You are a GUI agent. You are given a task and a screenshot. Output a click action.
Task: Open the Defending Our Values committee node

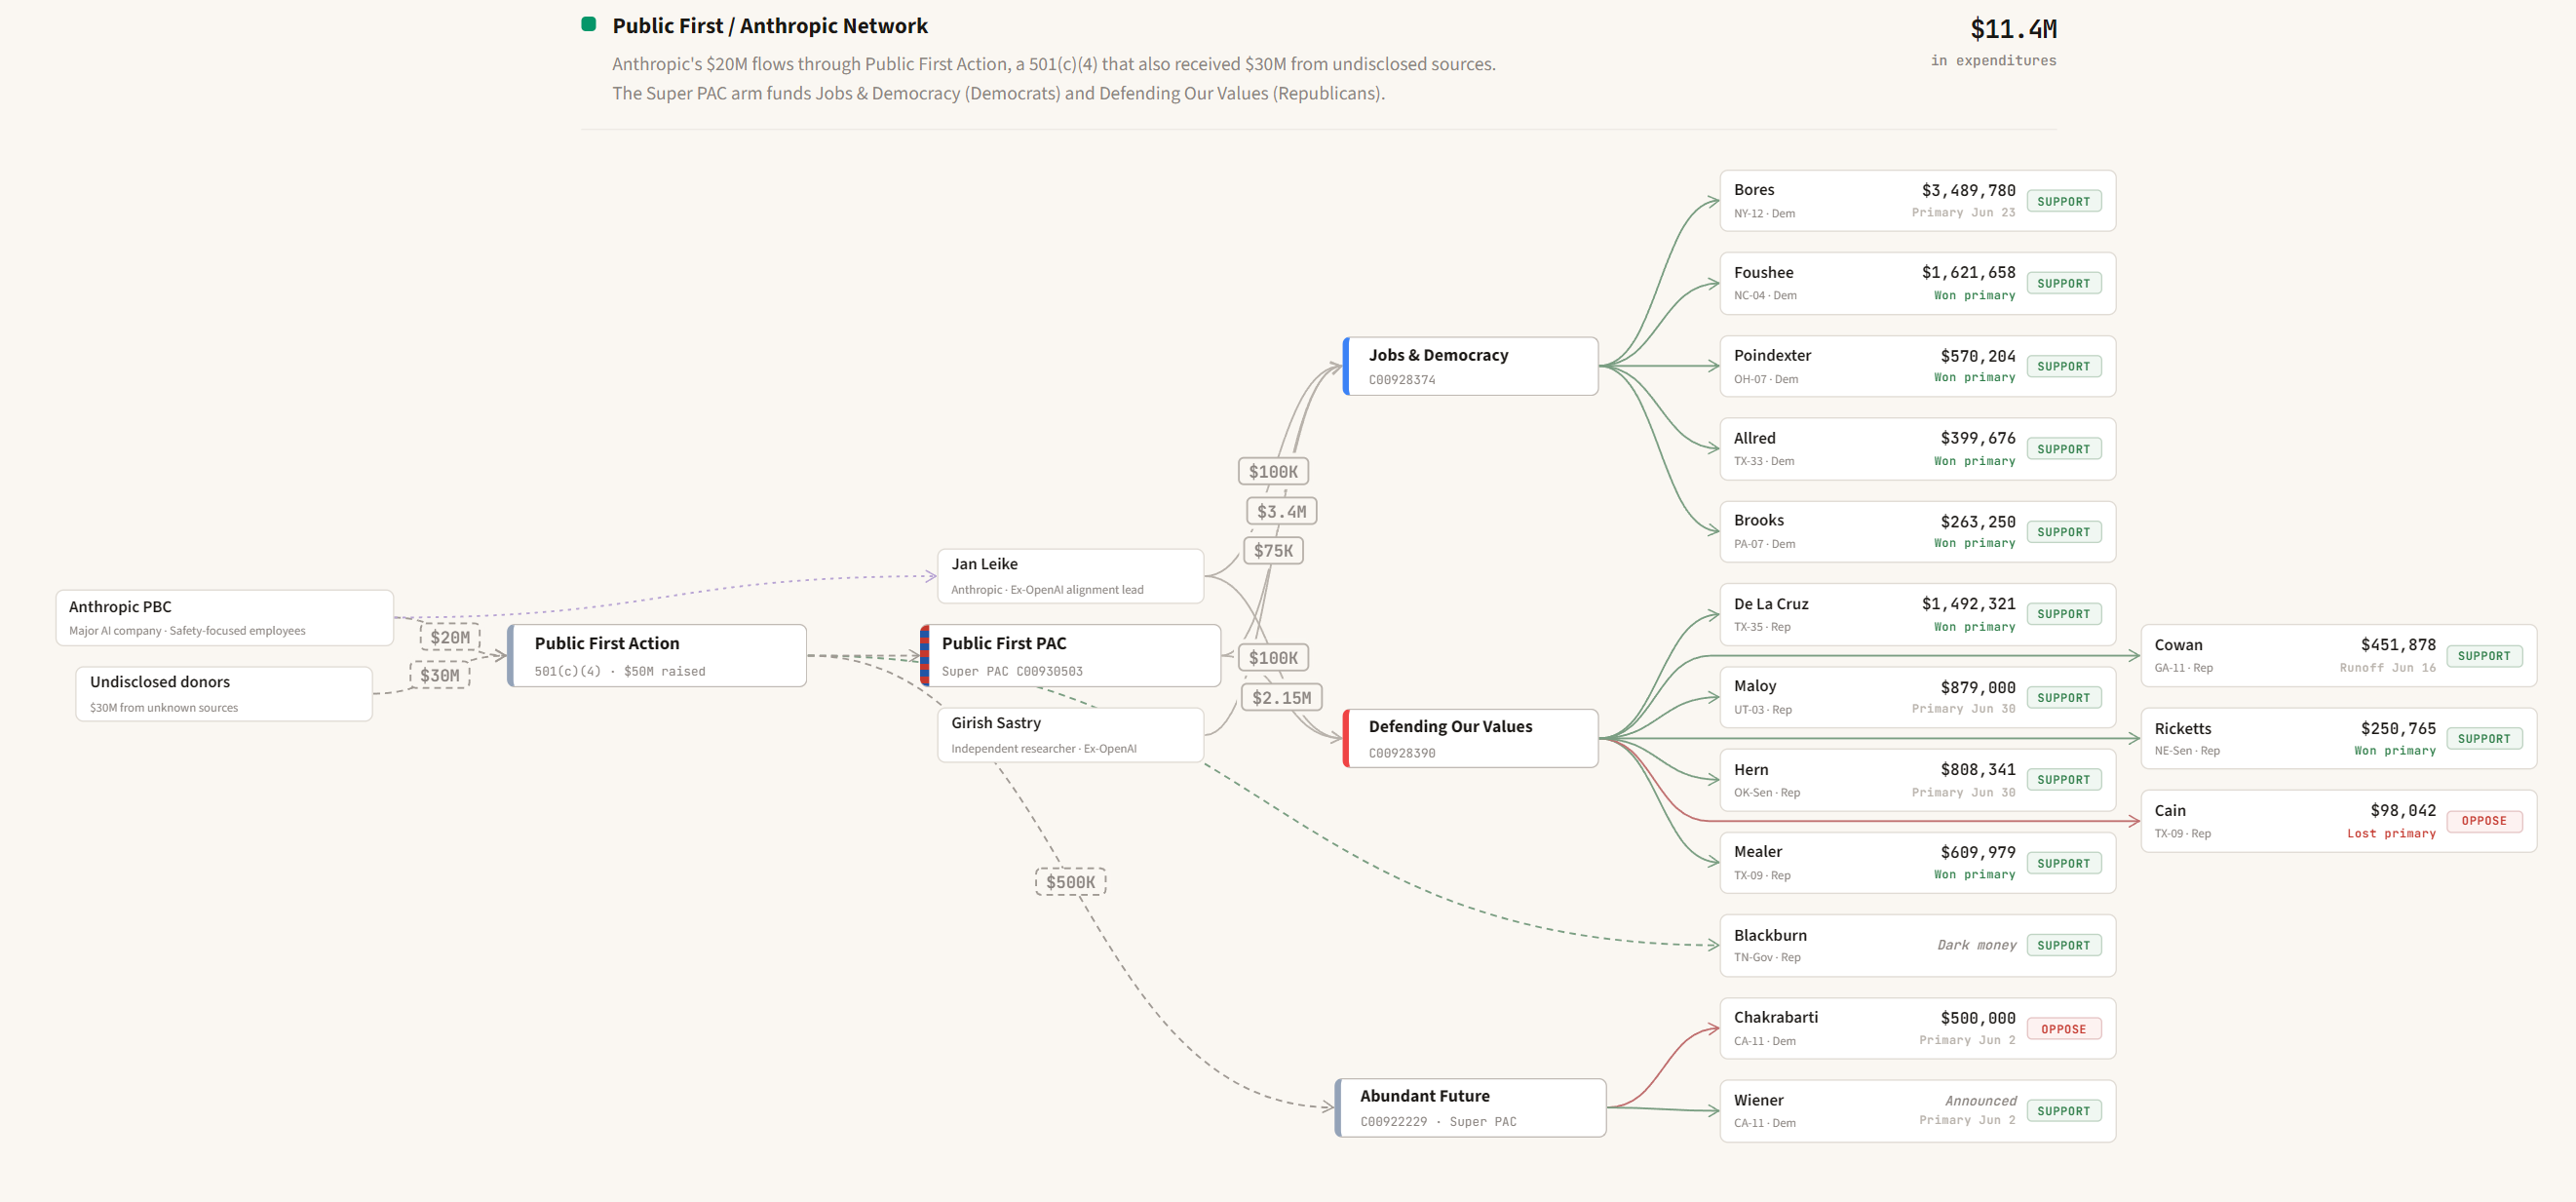coord(1470,738)
